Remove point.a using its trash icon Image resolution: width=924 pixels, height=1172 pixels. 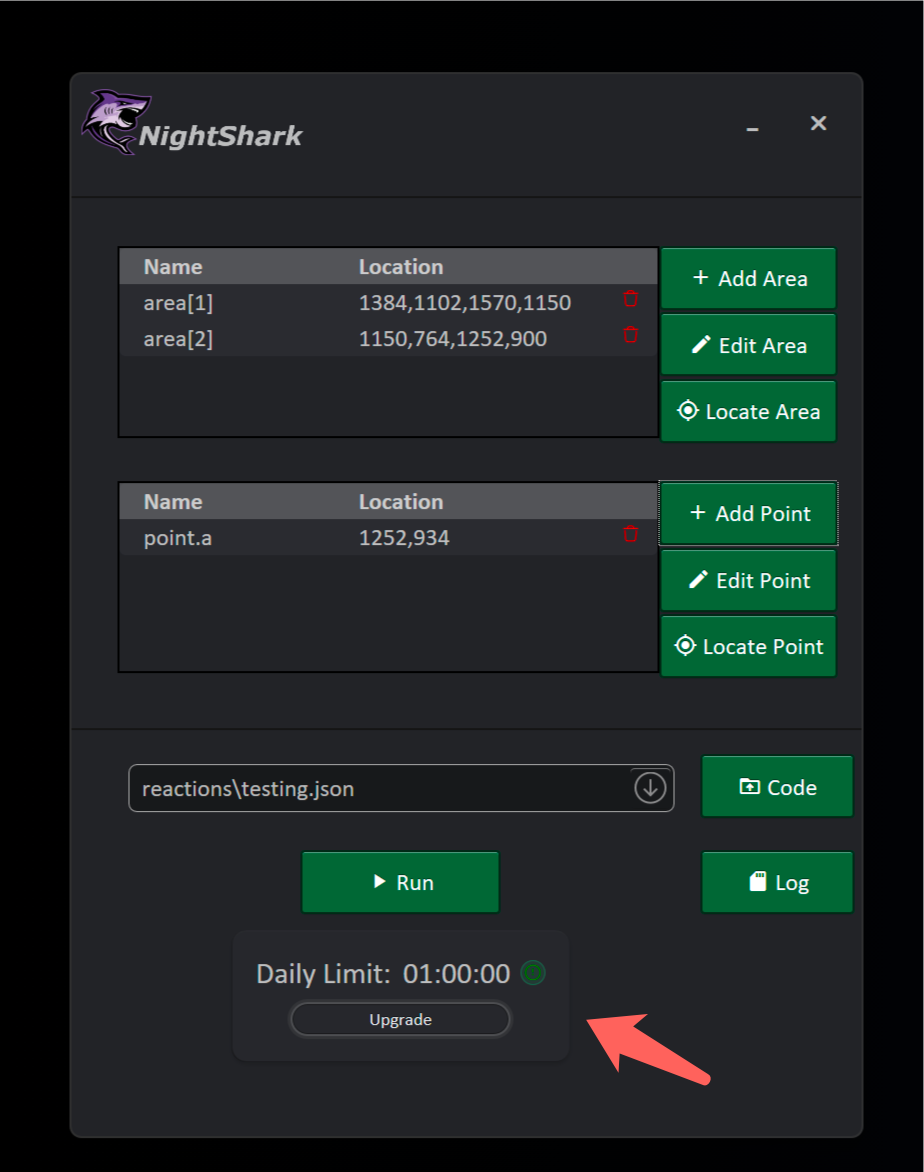(x=630, y=534)
